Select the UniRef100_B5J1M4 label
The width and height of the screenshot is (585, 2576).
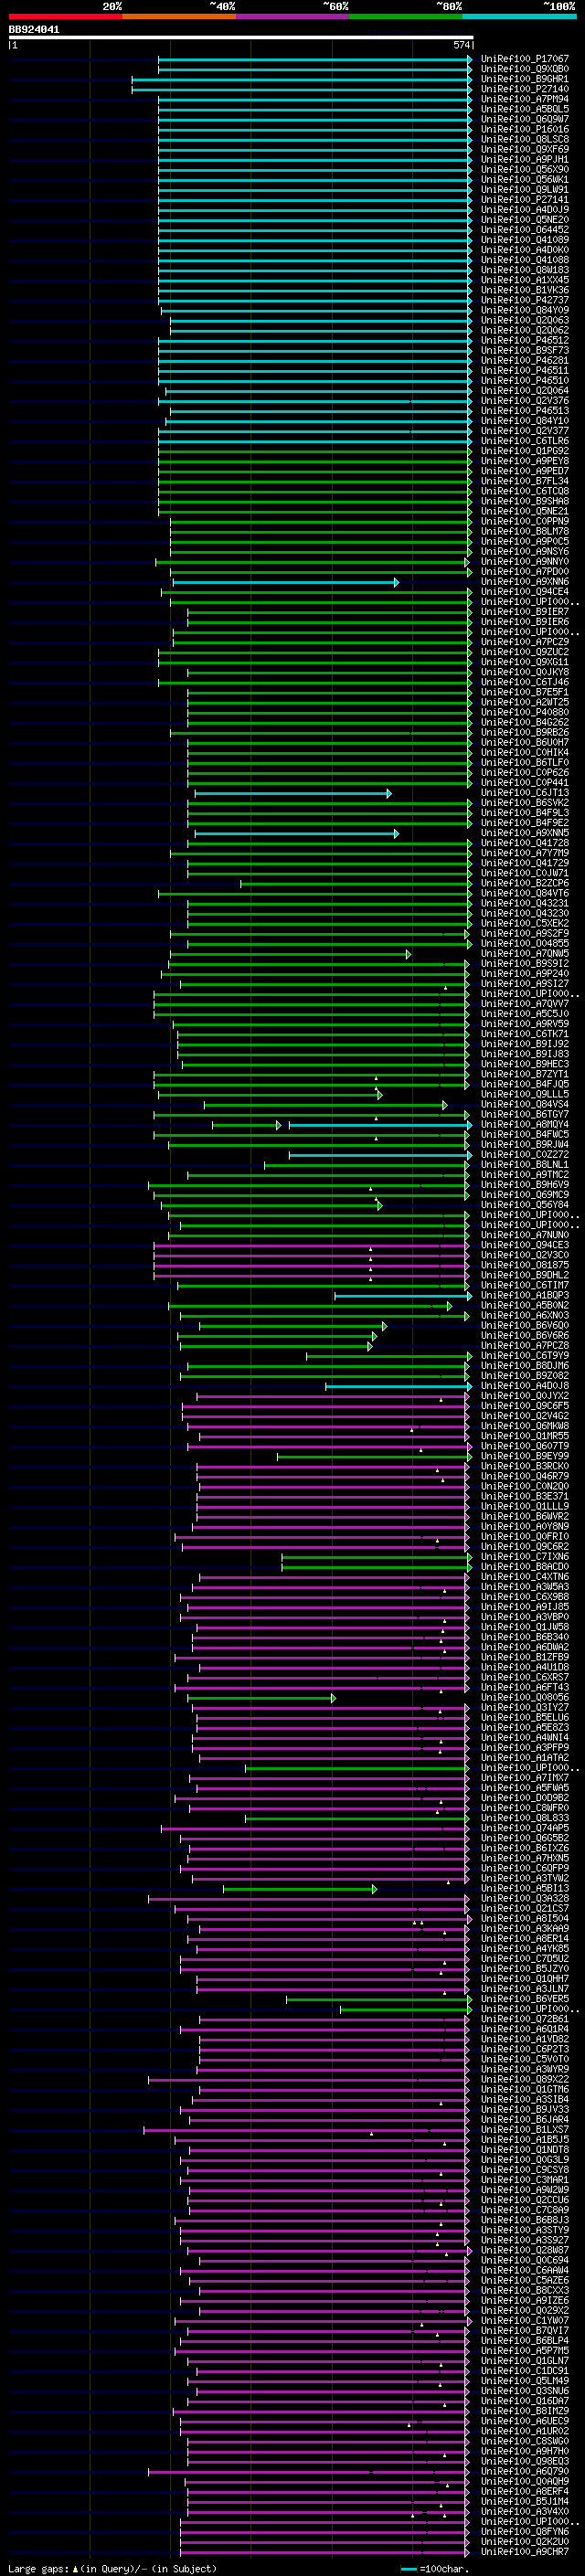(525, 2501)
